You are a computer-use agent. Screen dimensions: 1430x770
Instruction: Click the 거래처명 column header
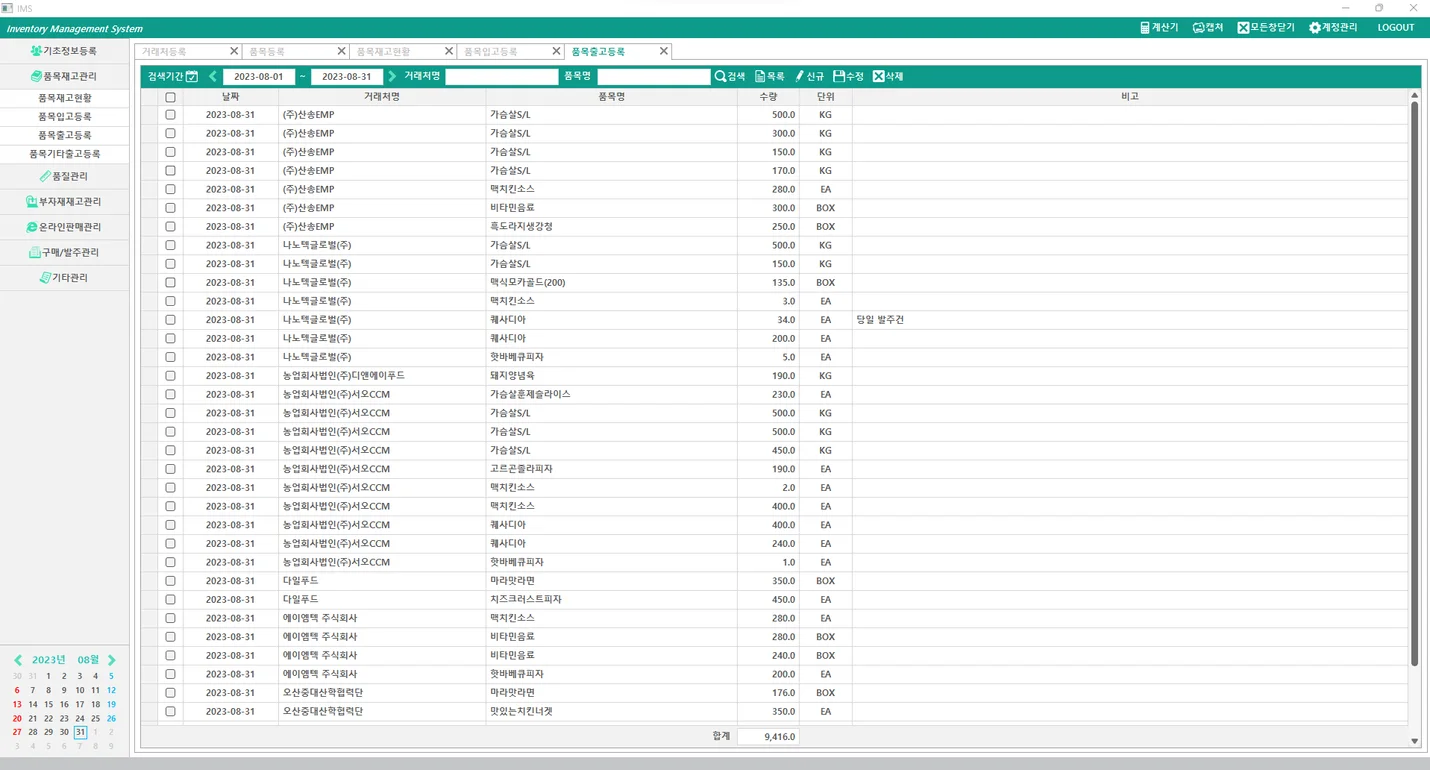pos(382,97)
